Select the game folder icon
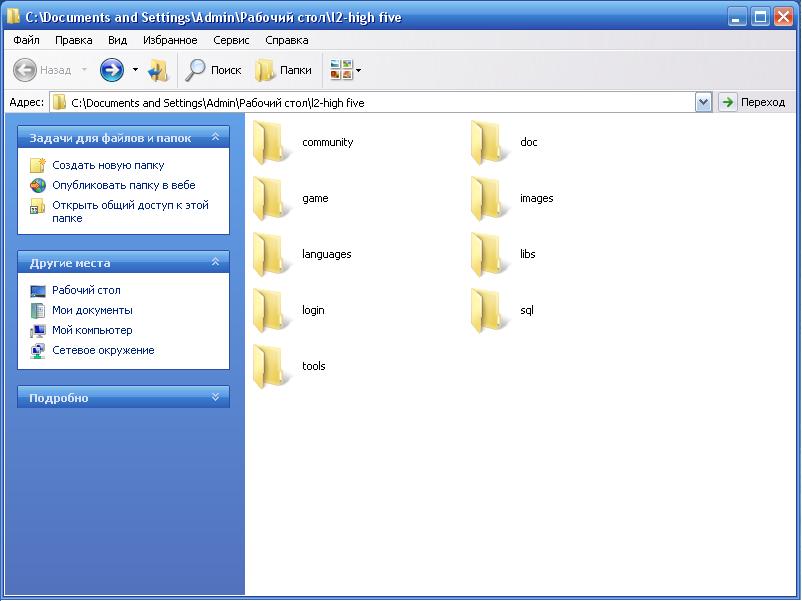The height and width of the screenshot is (601, 802). click(x=270, y=198)
